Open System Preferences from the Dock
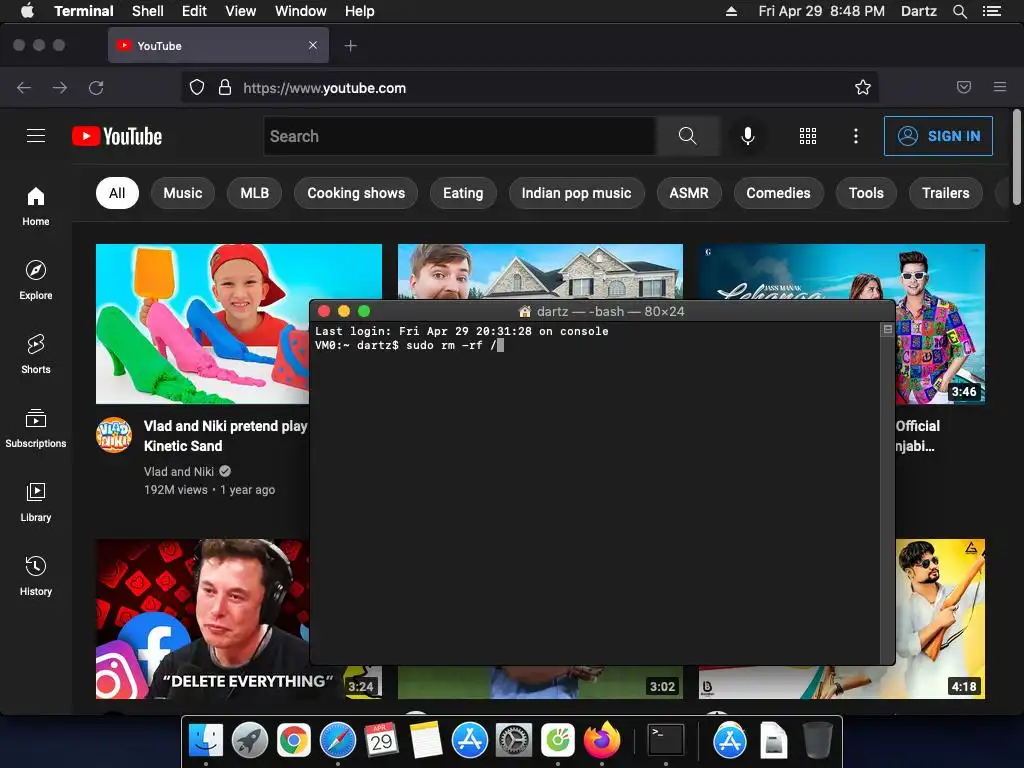1024x768 pixels. (513, 740)
